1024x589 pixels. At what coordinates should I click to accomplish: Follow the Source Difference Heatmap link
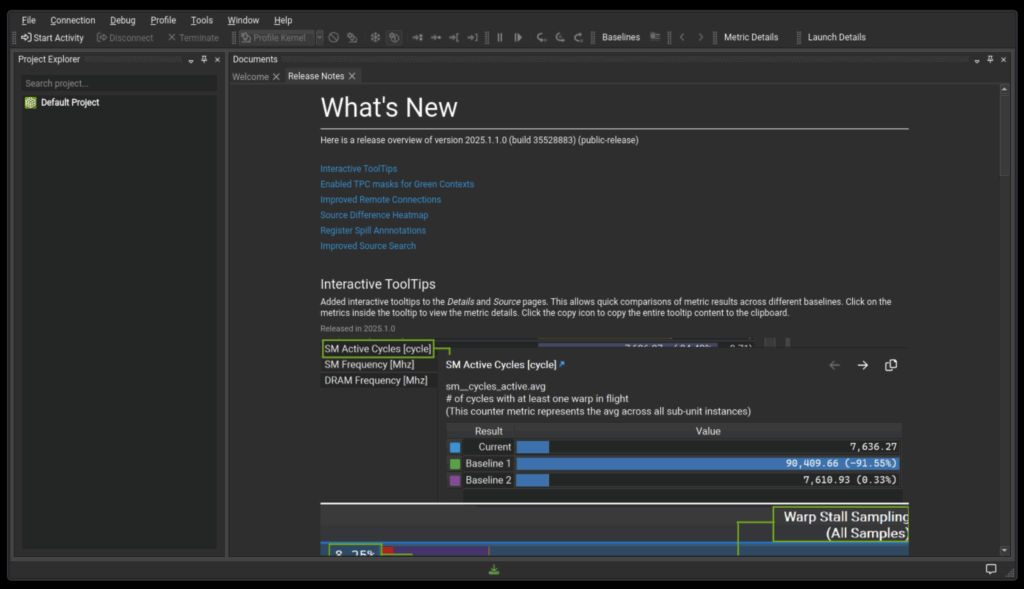[x=374, y=215]
